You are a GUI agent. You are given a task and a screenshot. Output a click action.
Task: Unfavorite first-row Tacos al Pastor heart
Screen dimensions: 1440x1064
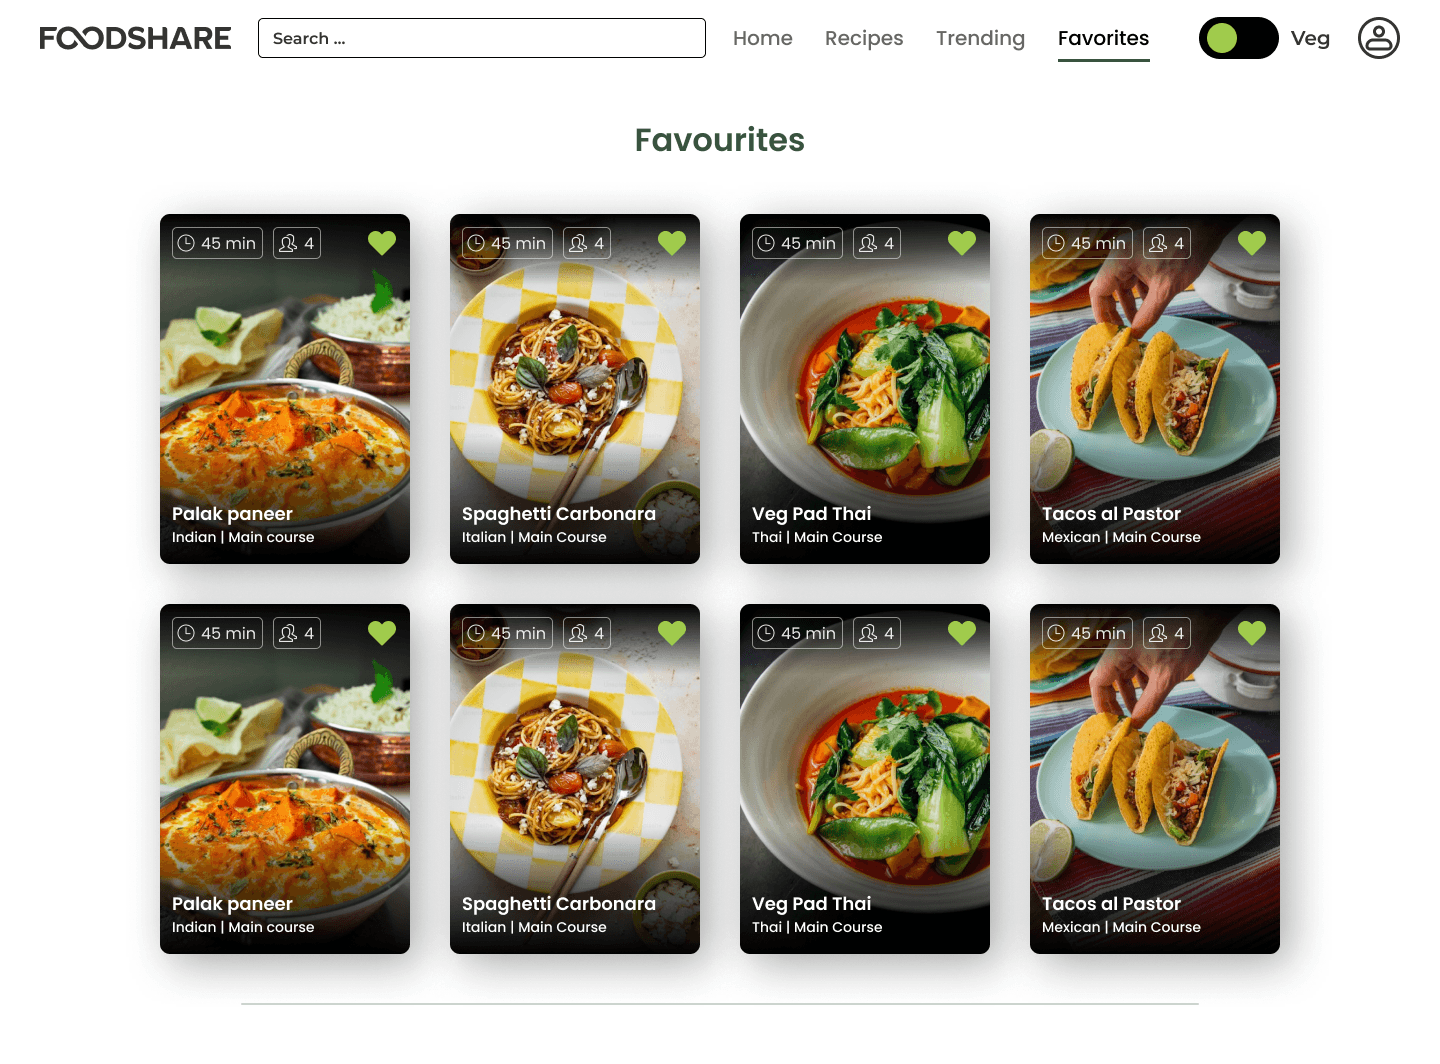coord(1252,243)
